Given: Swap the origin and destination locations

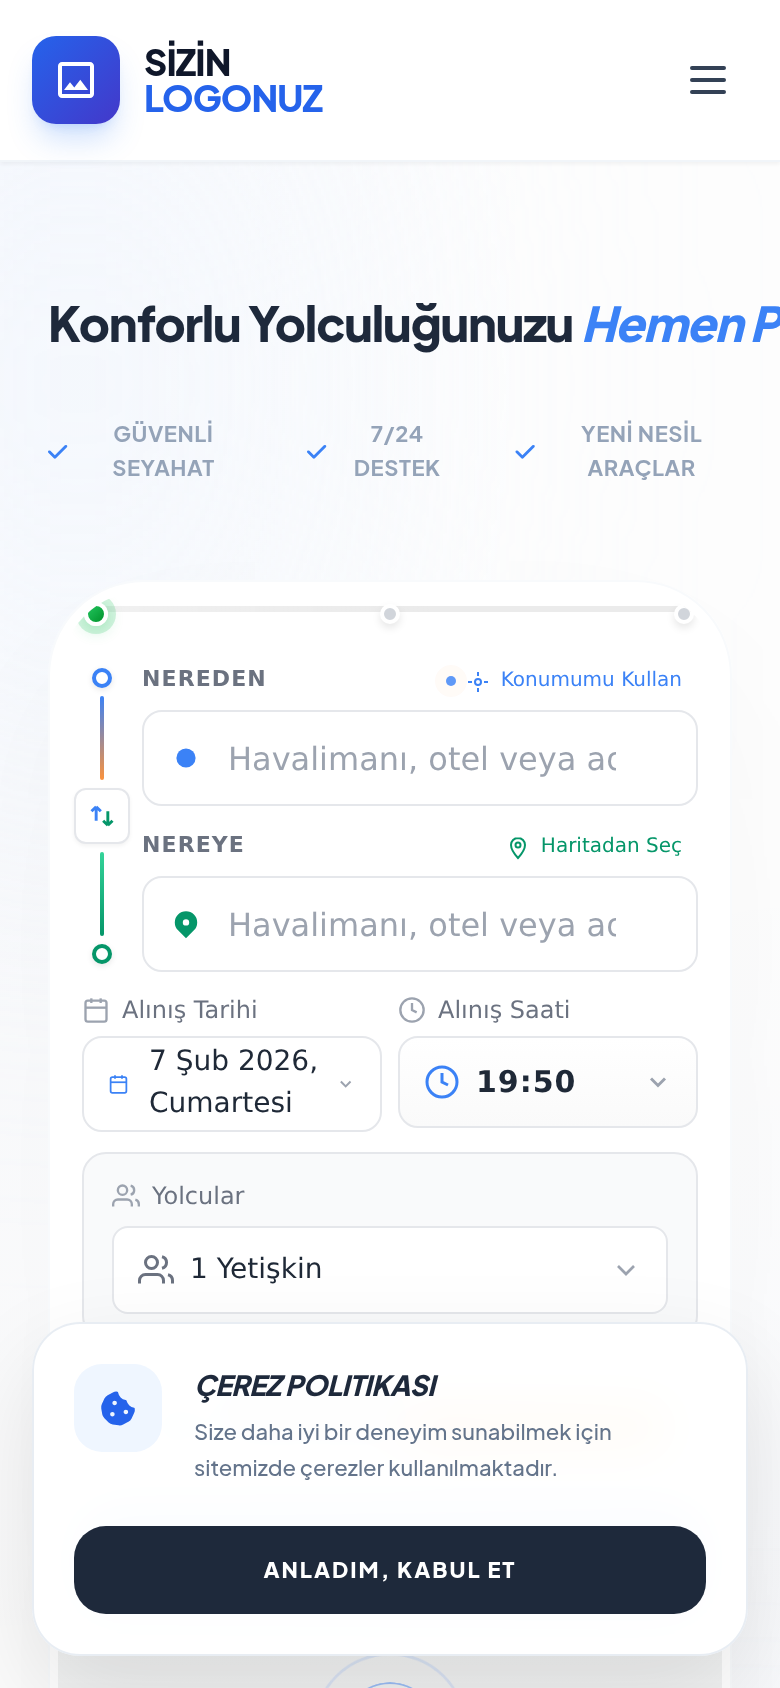Looking at the screenshot, I should 102,816.
